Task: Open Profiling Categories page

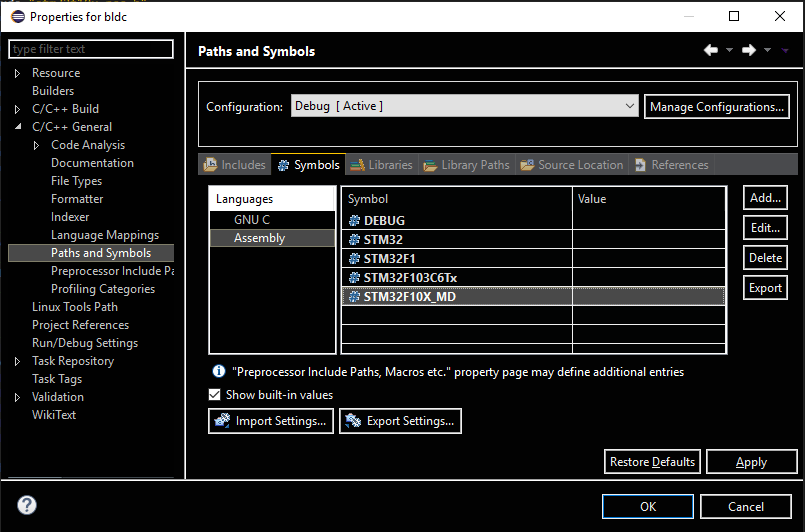Action: 103,289
